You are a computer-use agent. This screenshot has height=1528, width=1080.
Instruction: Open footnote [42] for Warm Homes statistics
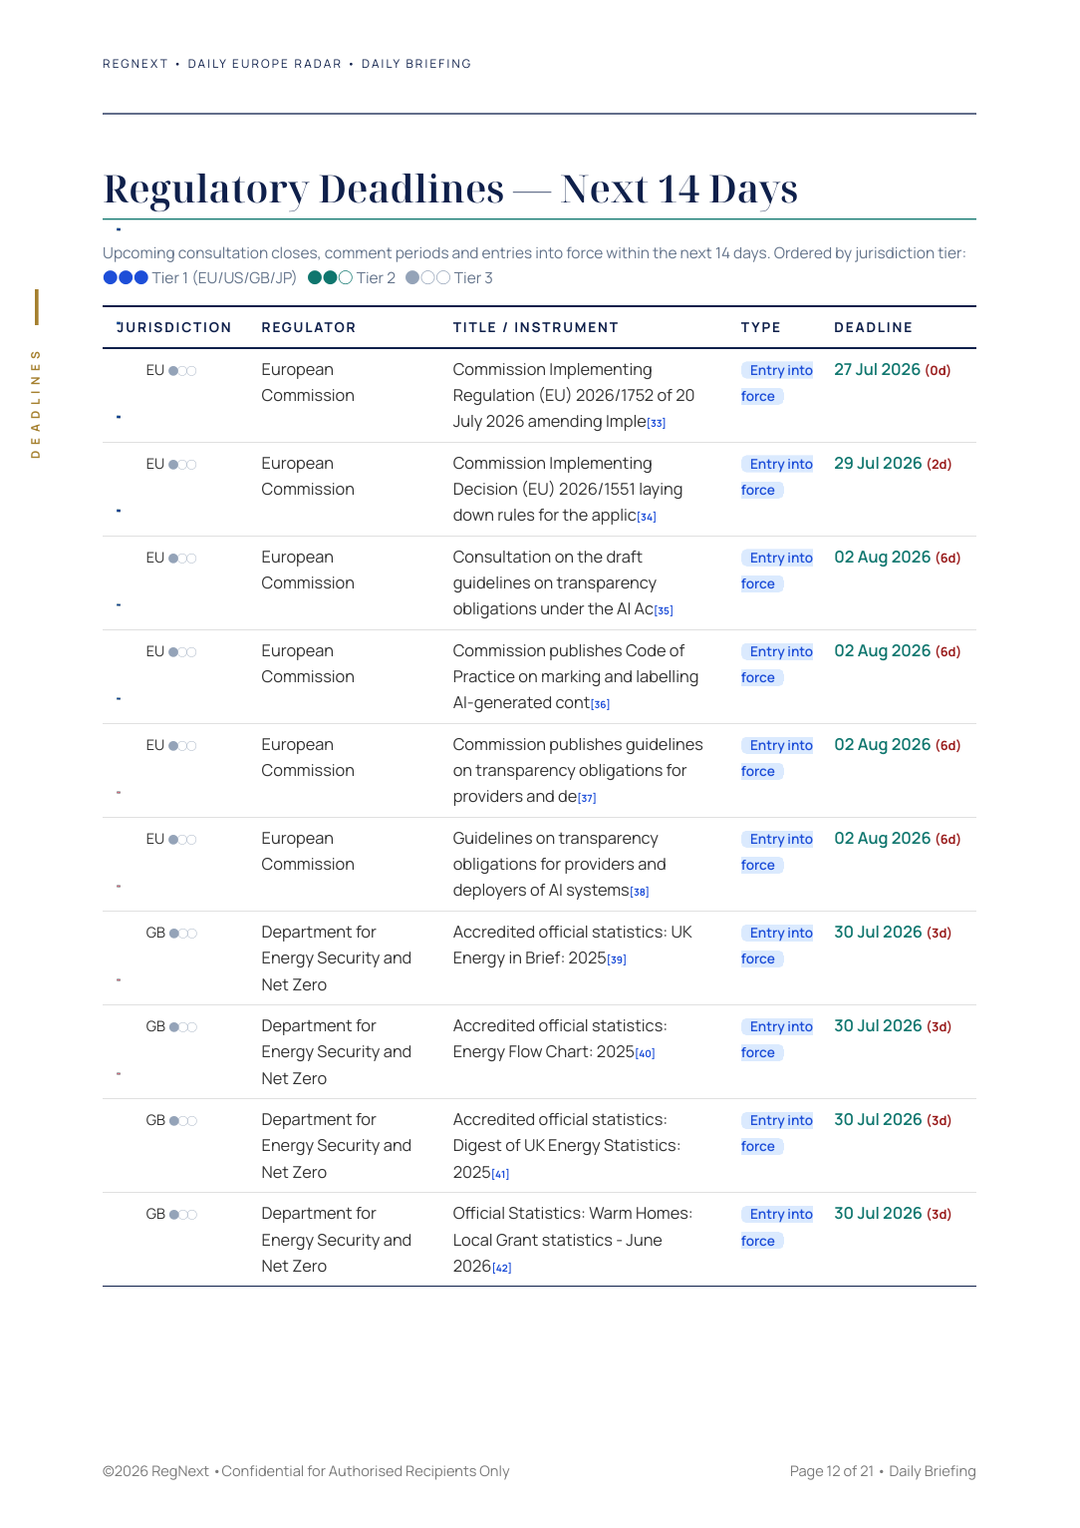pos(502,1268)
